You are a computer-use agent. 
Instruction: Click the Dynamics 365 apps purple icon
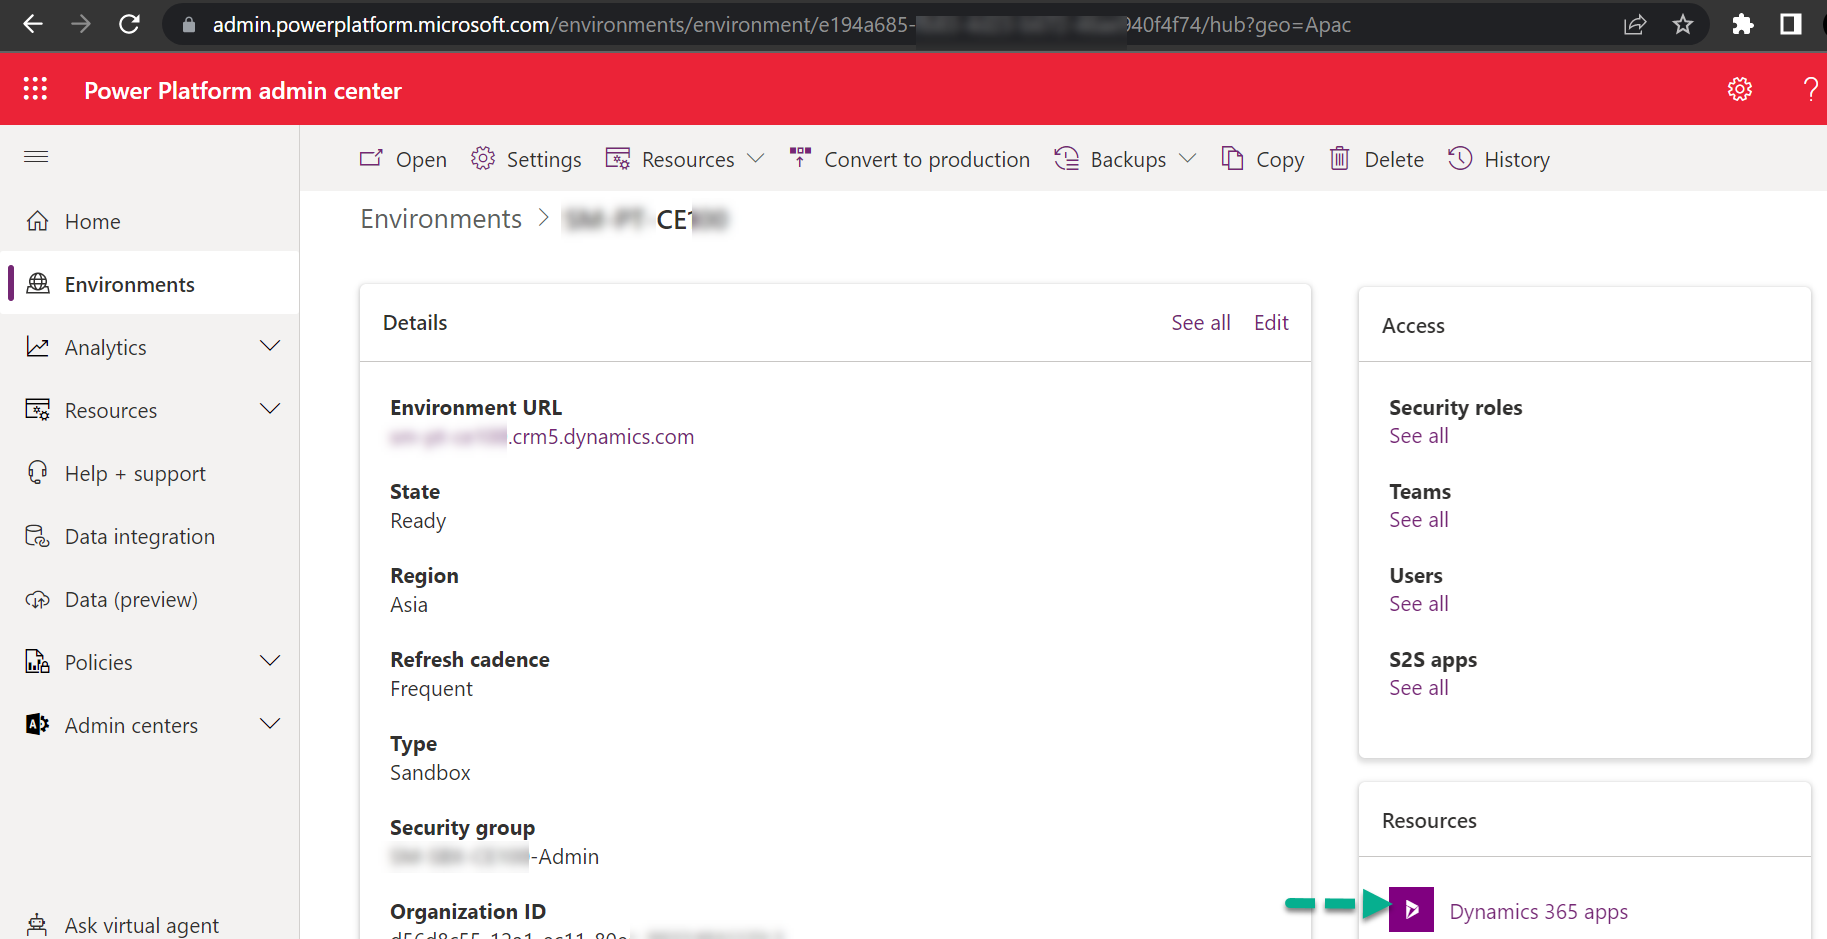1411,909
